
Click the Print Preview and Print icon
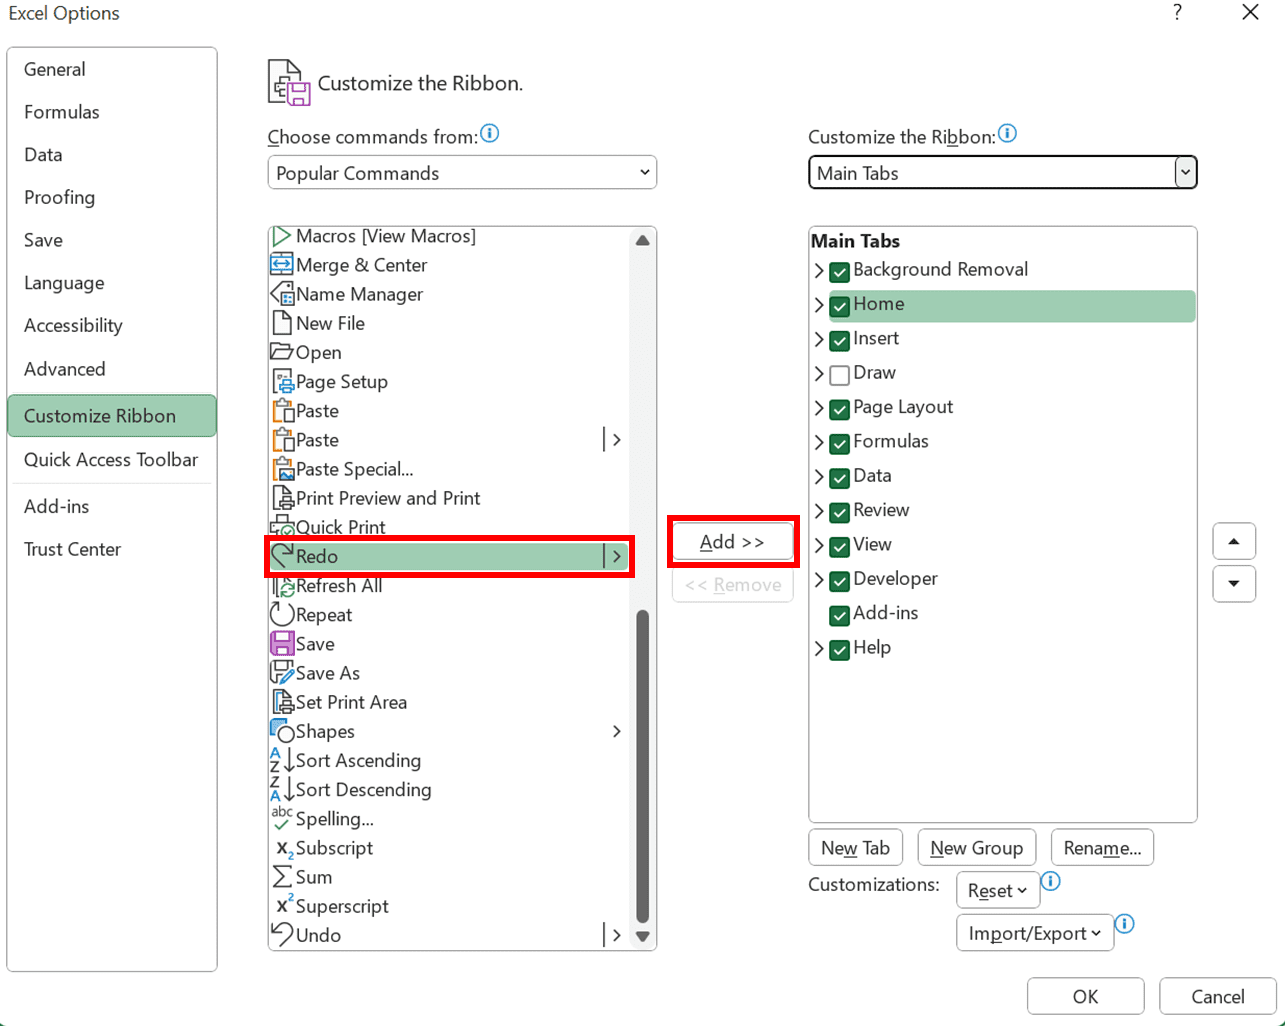tap(282, 498)
